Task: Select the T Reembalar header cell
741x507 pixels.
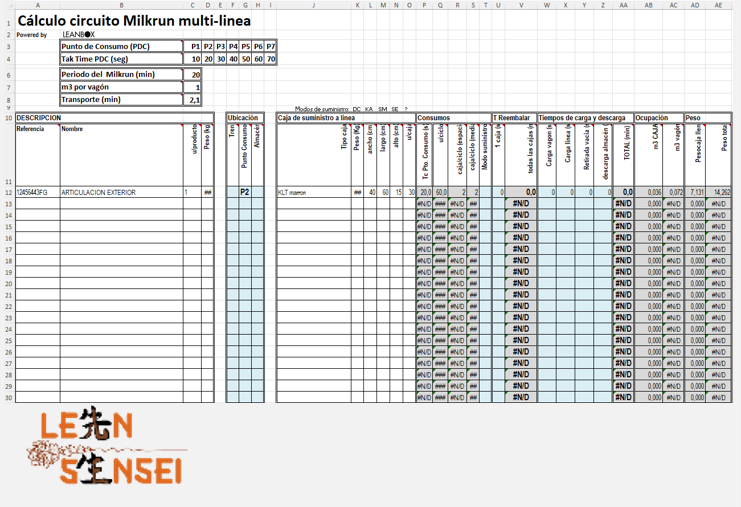Action: point(514,118)
